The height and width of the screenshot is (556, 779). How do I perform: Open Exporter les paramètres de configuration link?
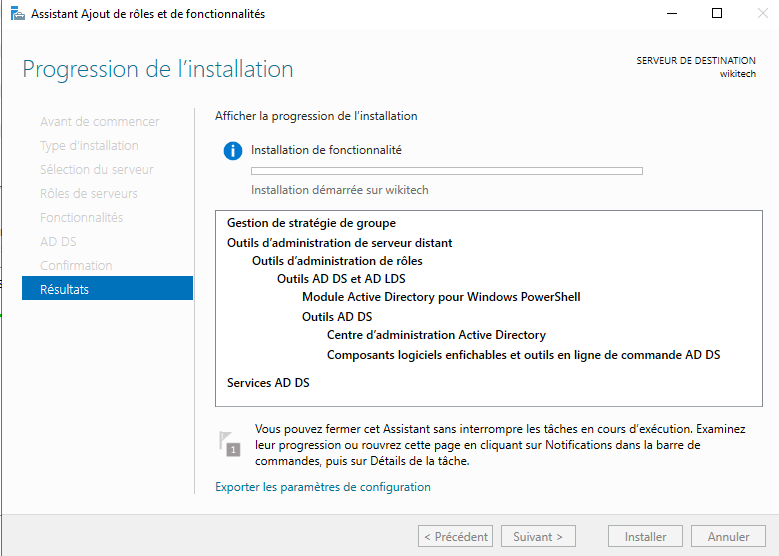coord(322,487)
